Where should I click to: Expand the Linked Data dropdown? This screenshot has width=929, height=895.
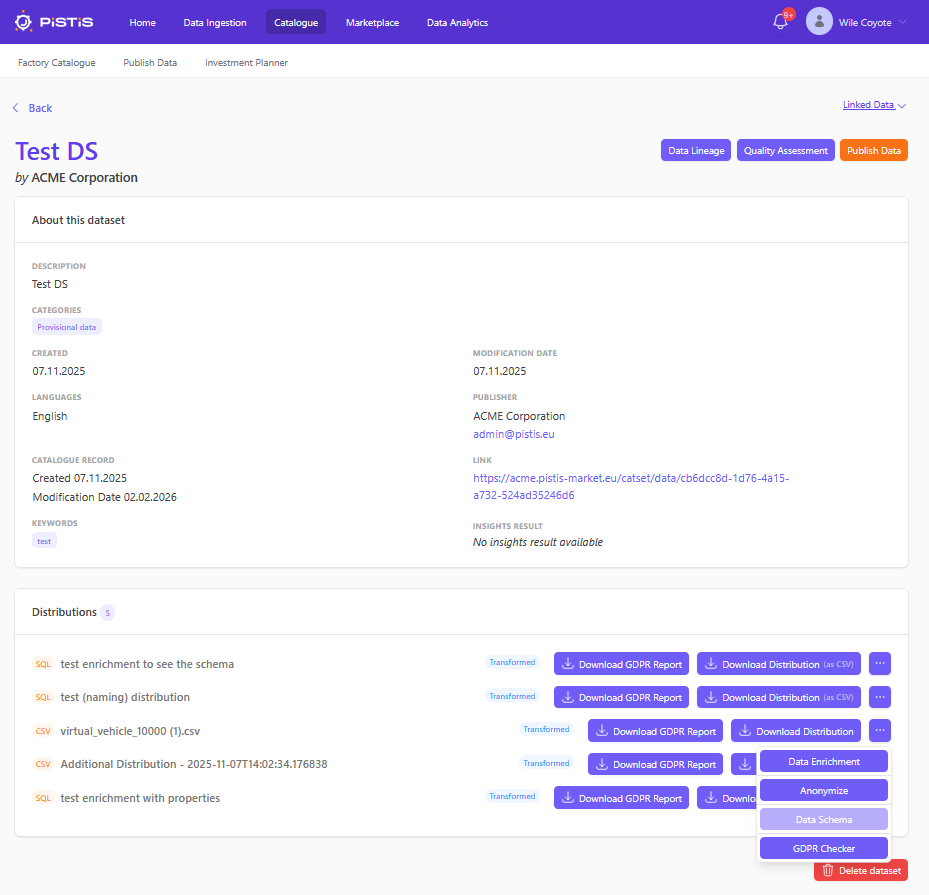coord(874,105)
